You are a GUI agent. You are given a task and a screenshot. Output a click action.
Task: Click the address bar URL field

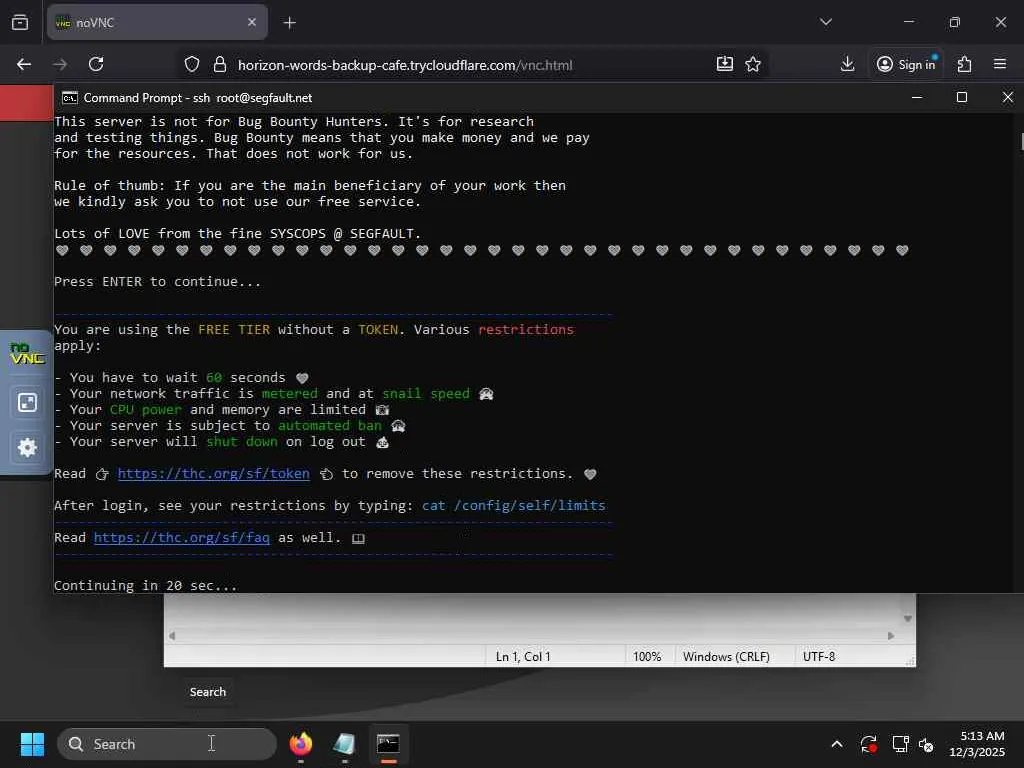pos(405,65)
